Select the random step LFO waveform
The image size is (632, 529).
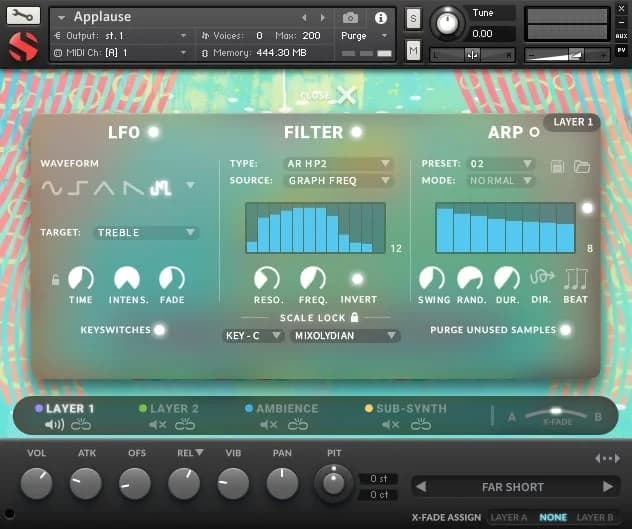point(160,187)
